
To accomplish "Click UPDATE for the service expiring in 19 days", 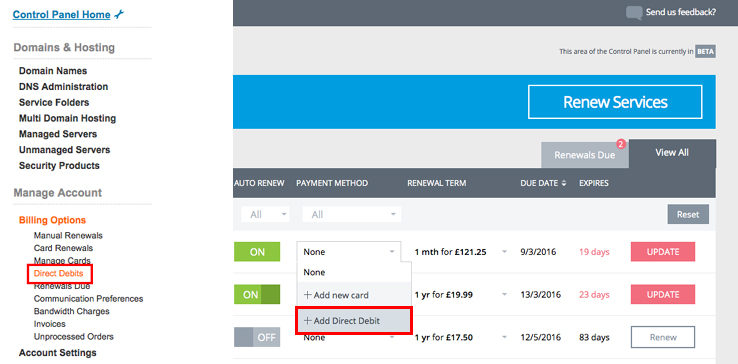I will (x=663, y=252).
